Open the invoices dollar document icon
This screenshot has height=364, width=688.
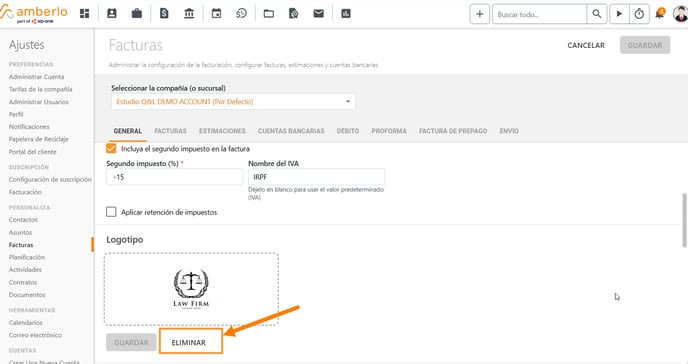tap(164, 14)
